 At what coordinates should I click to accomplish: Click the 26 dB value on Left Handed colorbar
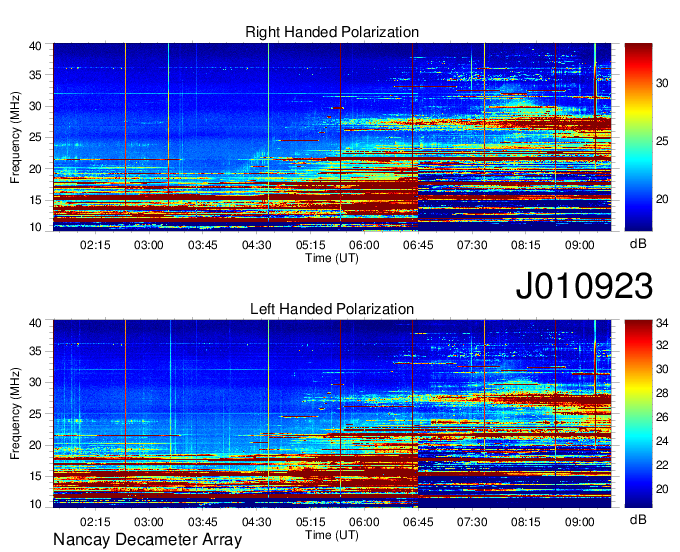(662, 417)
